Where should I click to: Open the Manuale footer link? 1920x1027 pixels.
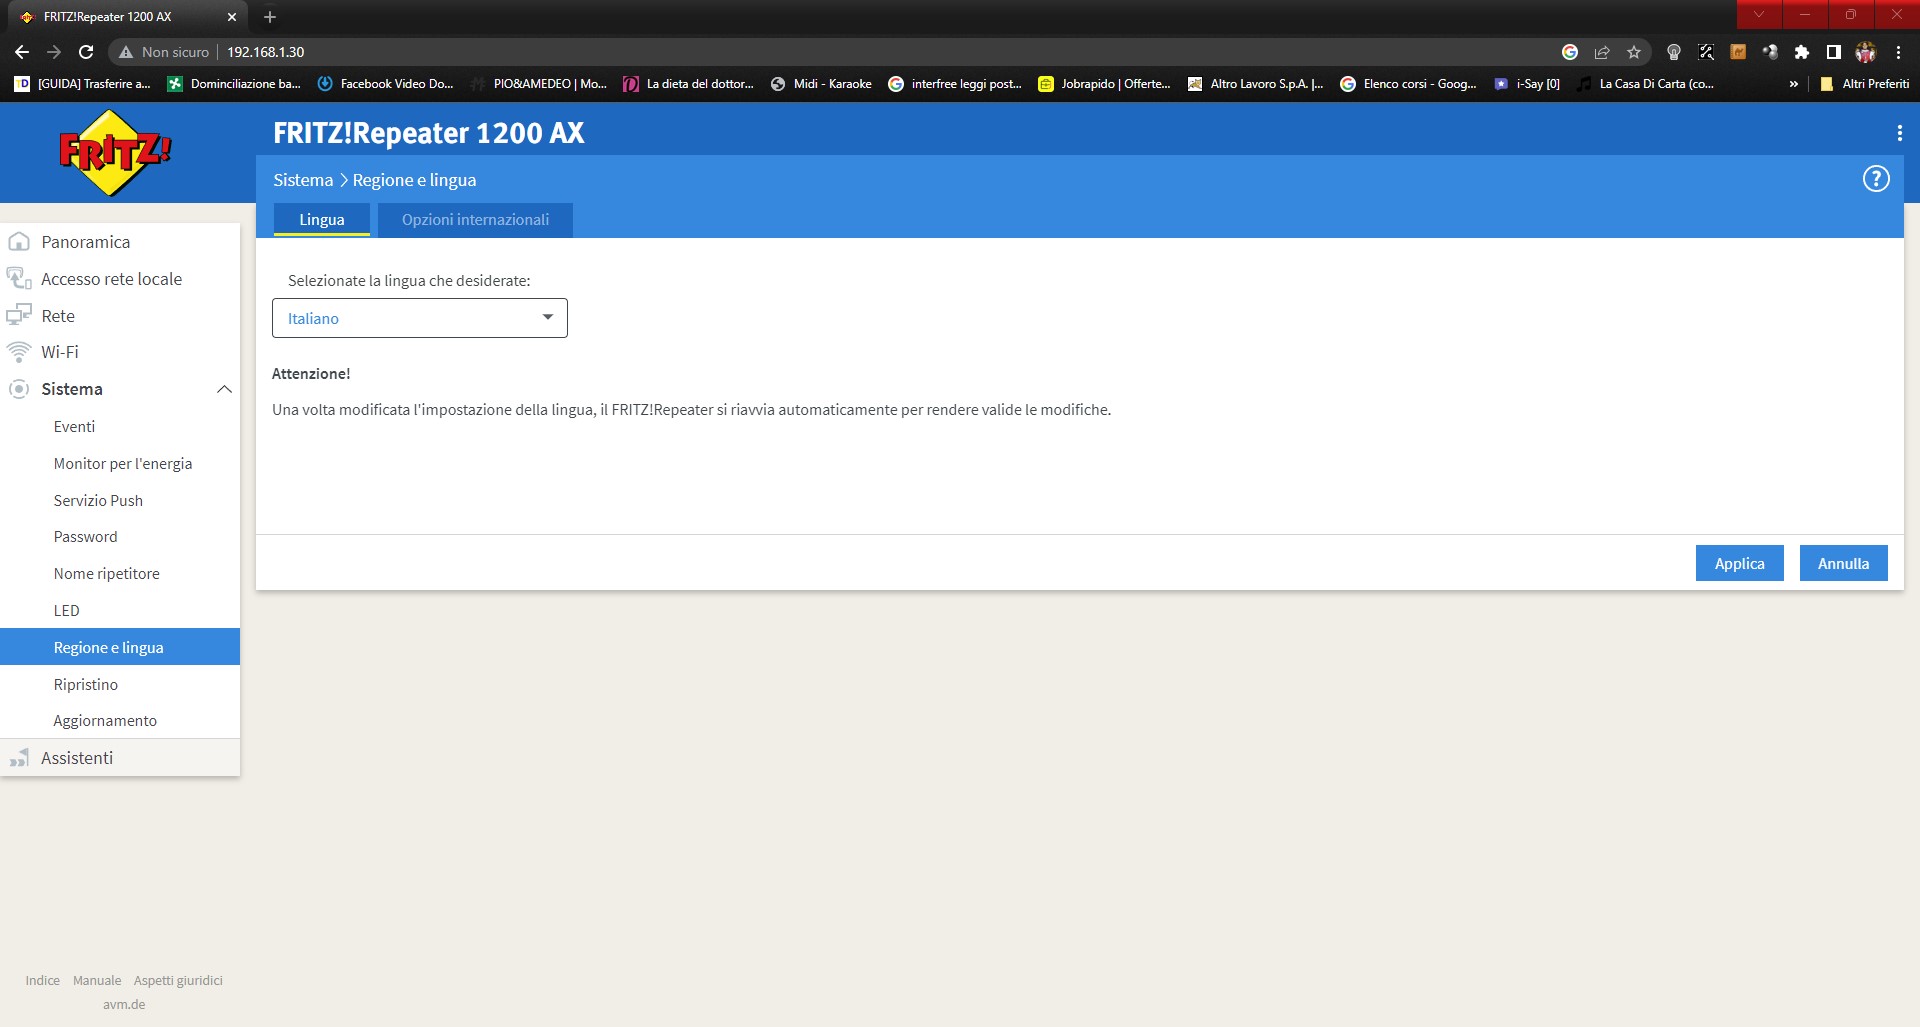tap(97, 980)
